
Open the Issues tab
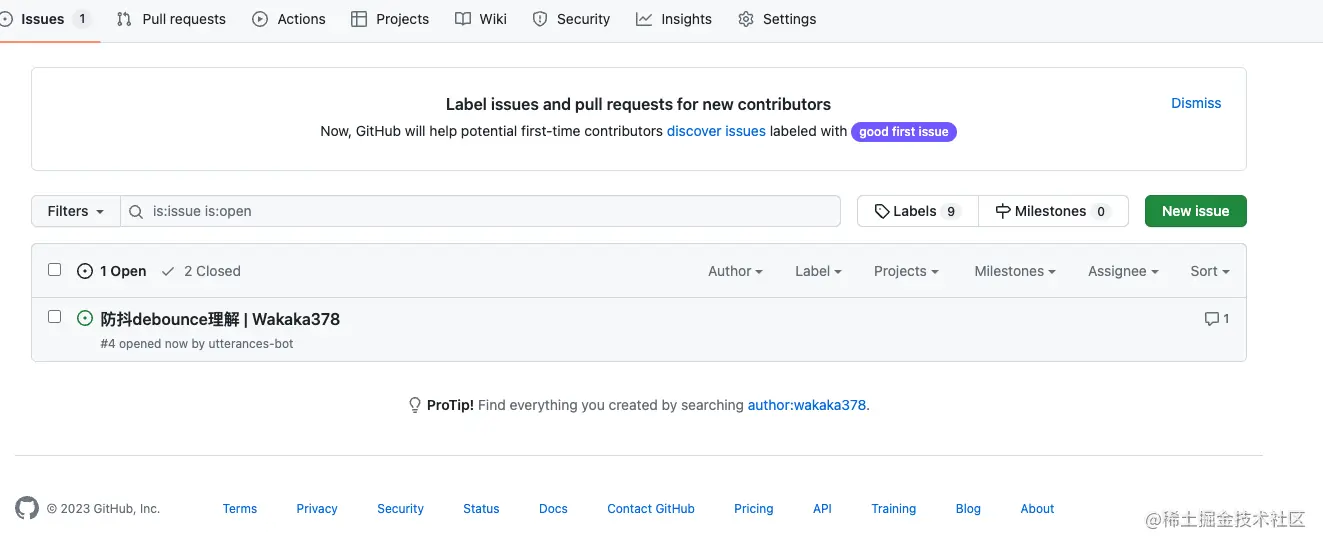click(45, 19)
